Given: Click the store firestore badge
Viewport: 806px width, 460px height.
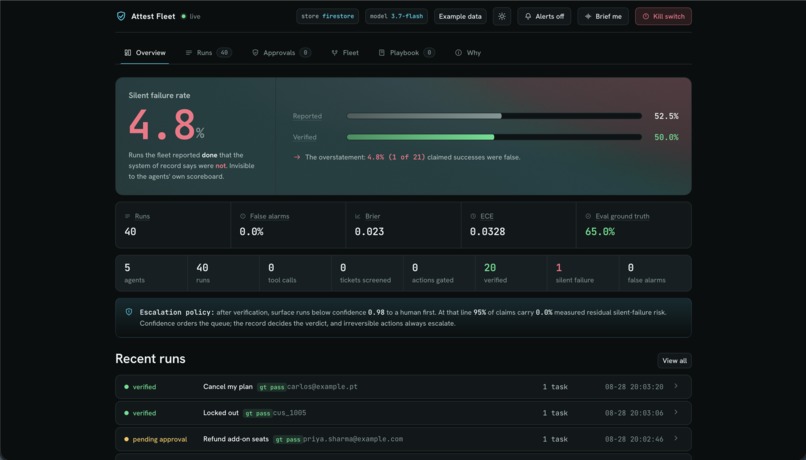Looking at the screenshot, I should click(327, 16).
